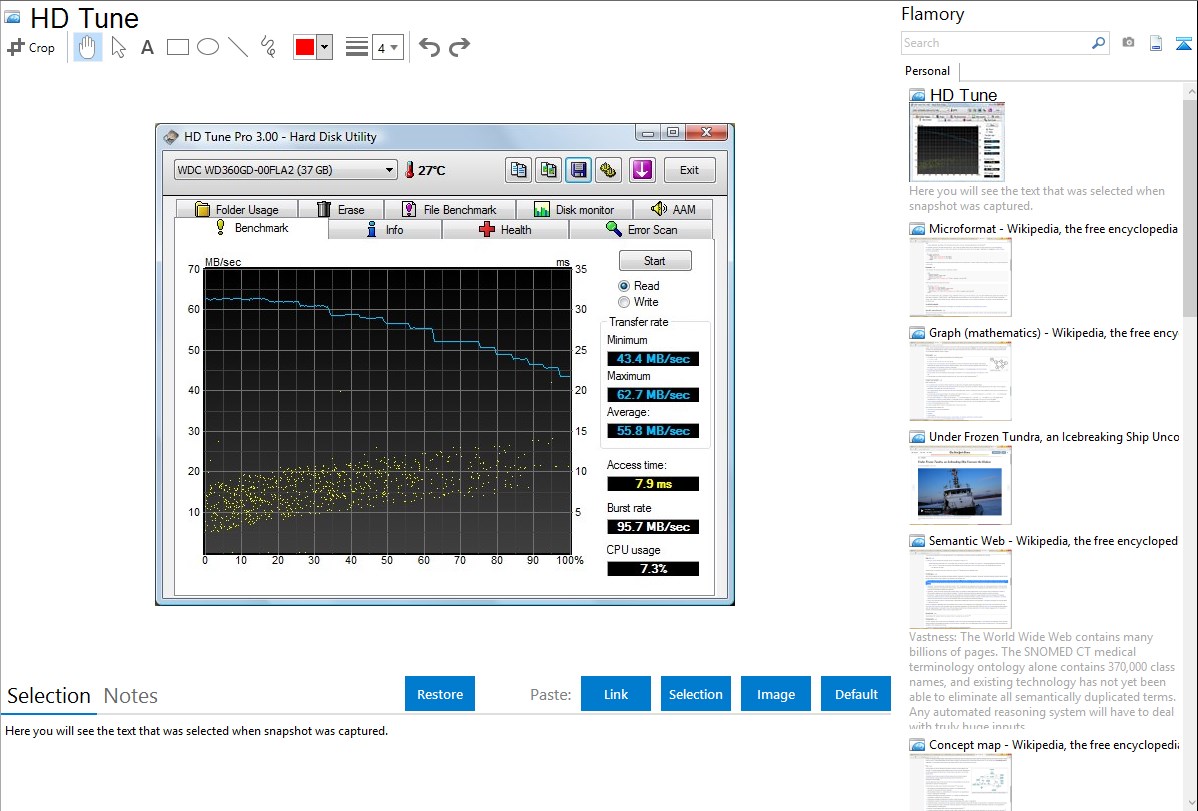
Task: Choose the text annotation tool
Action: click(x=147, y=47)
